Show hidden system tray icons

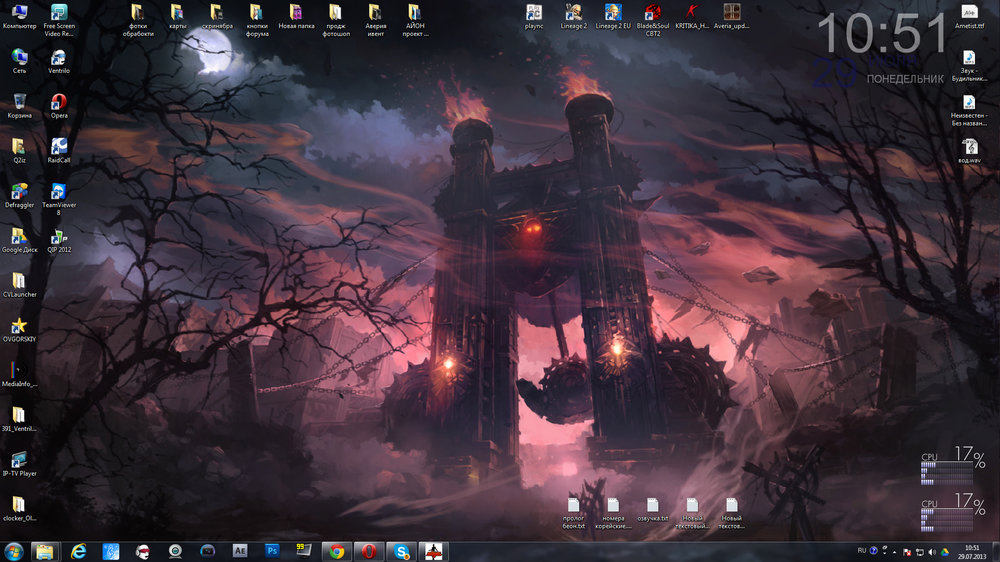892,551
